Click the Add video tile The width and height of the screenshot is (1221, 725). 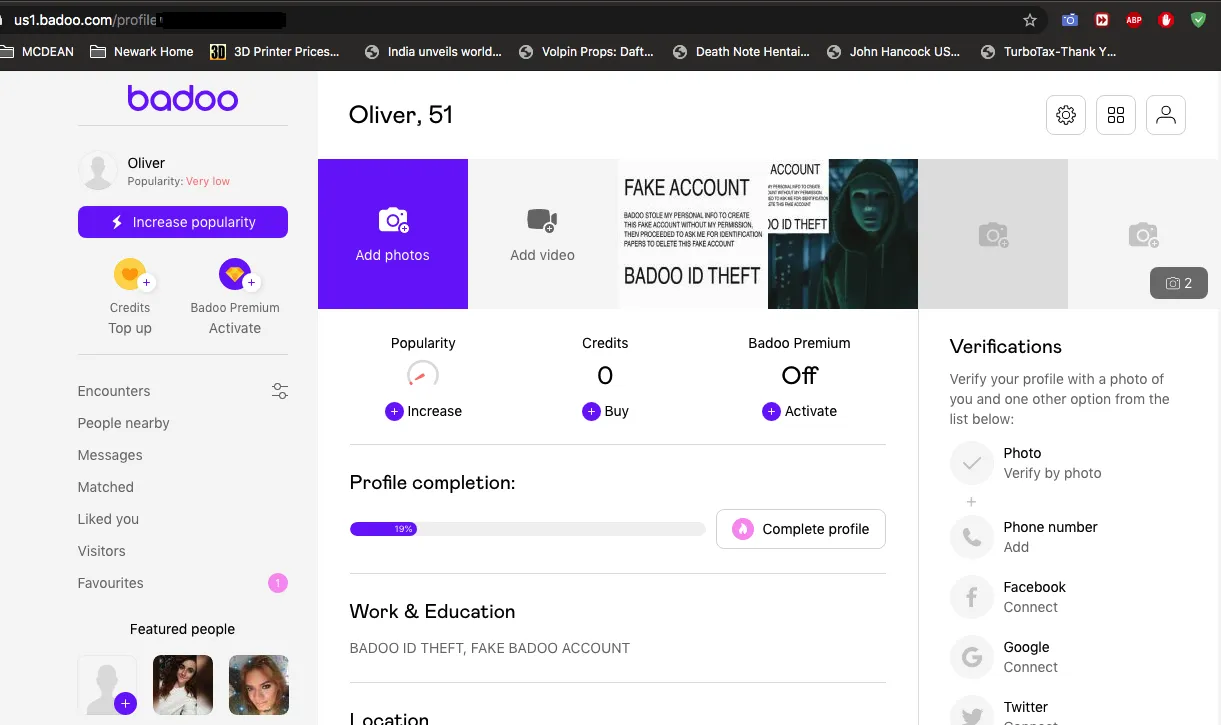tap(542, 234)
